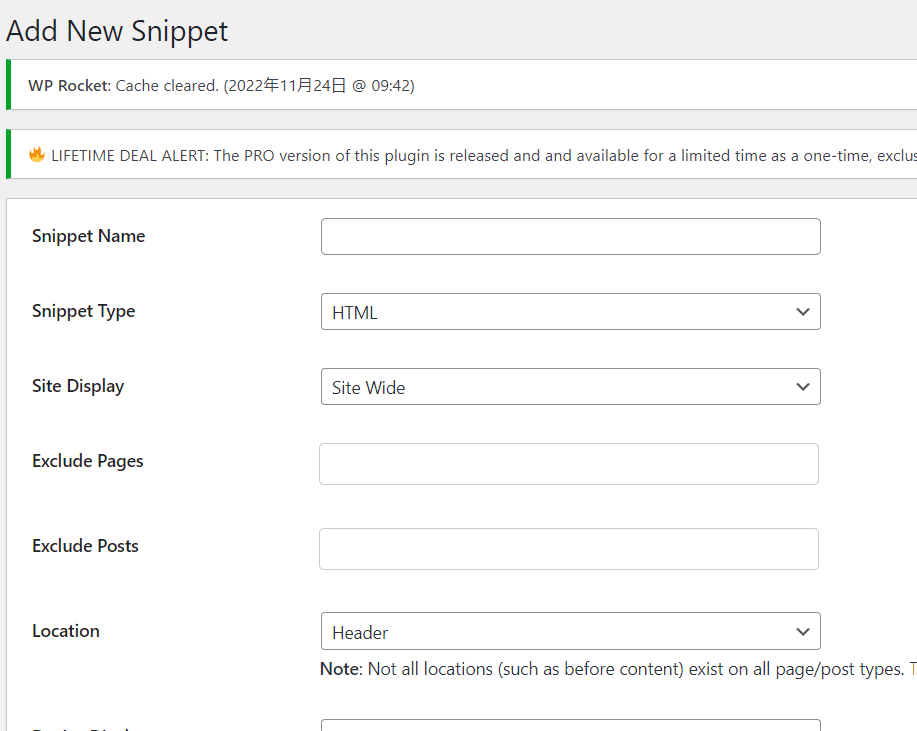Click the Site Display label
Viewport: 917px width, 731px height.
click(x=78, y=386)
